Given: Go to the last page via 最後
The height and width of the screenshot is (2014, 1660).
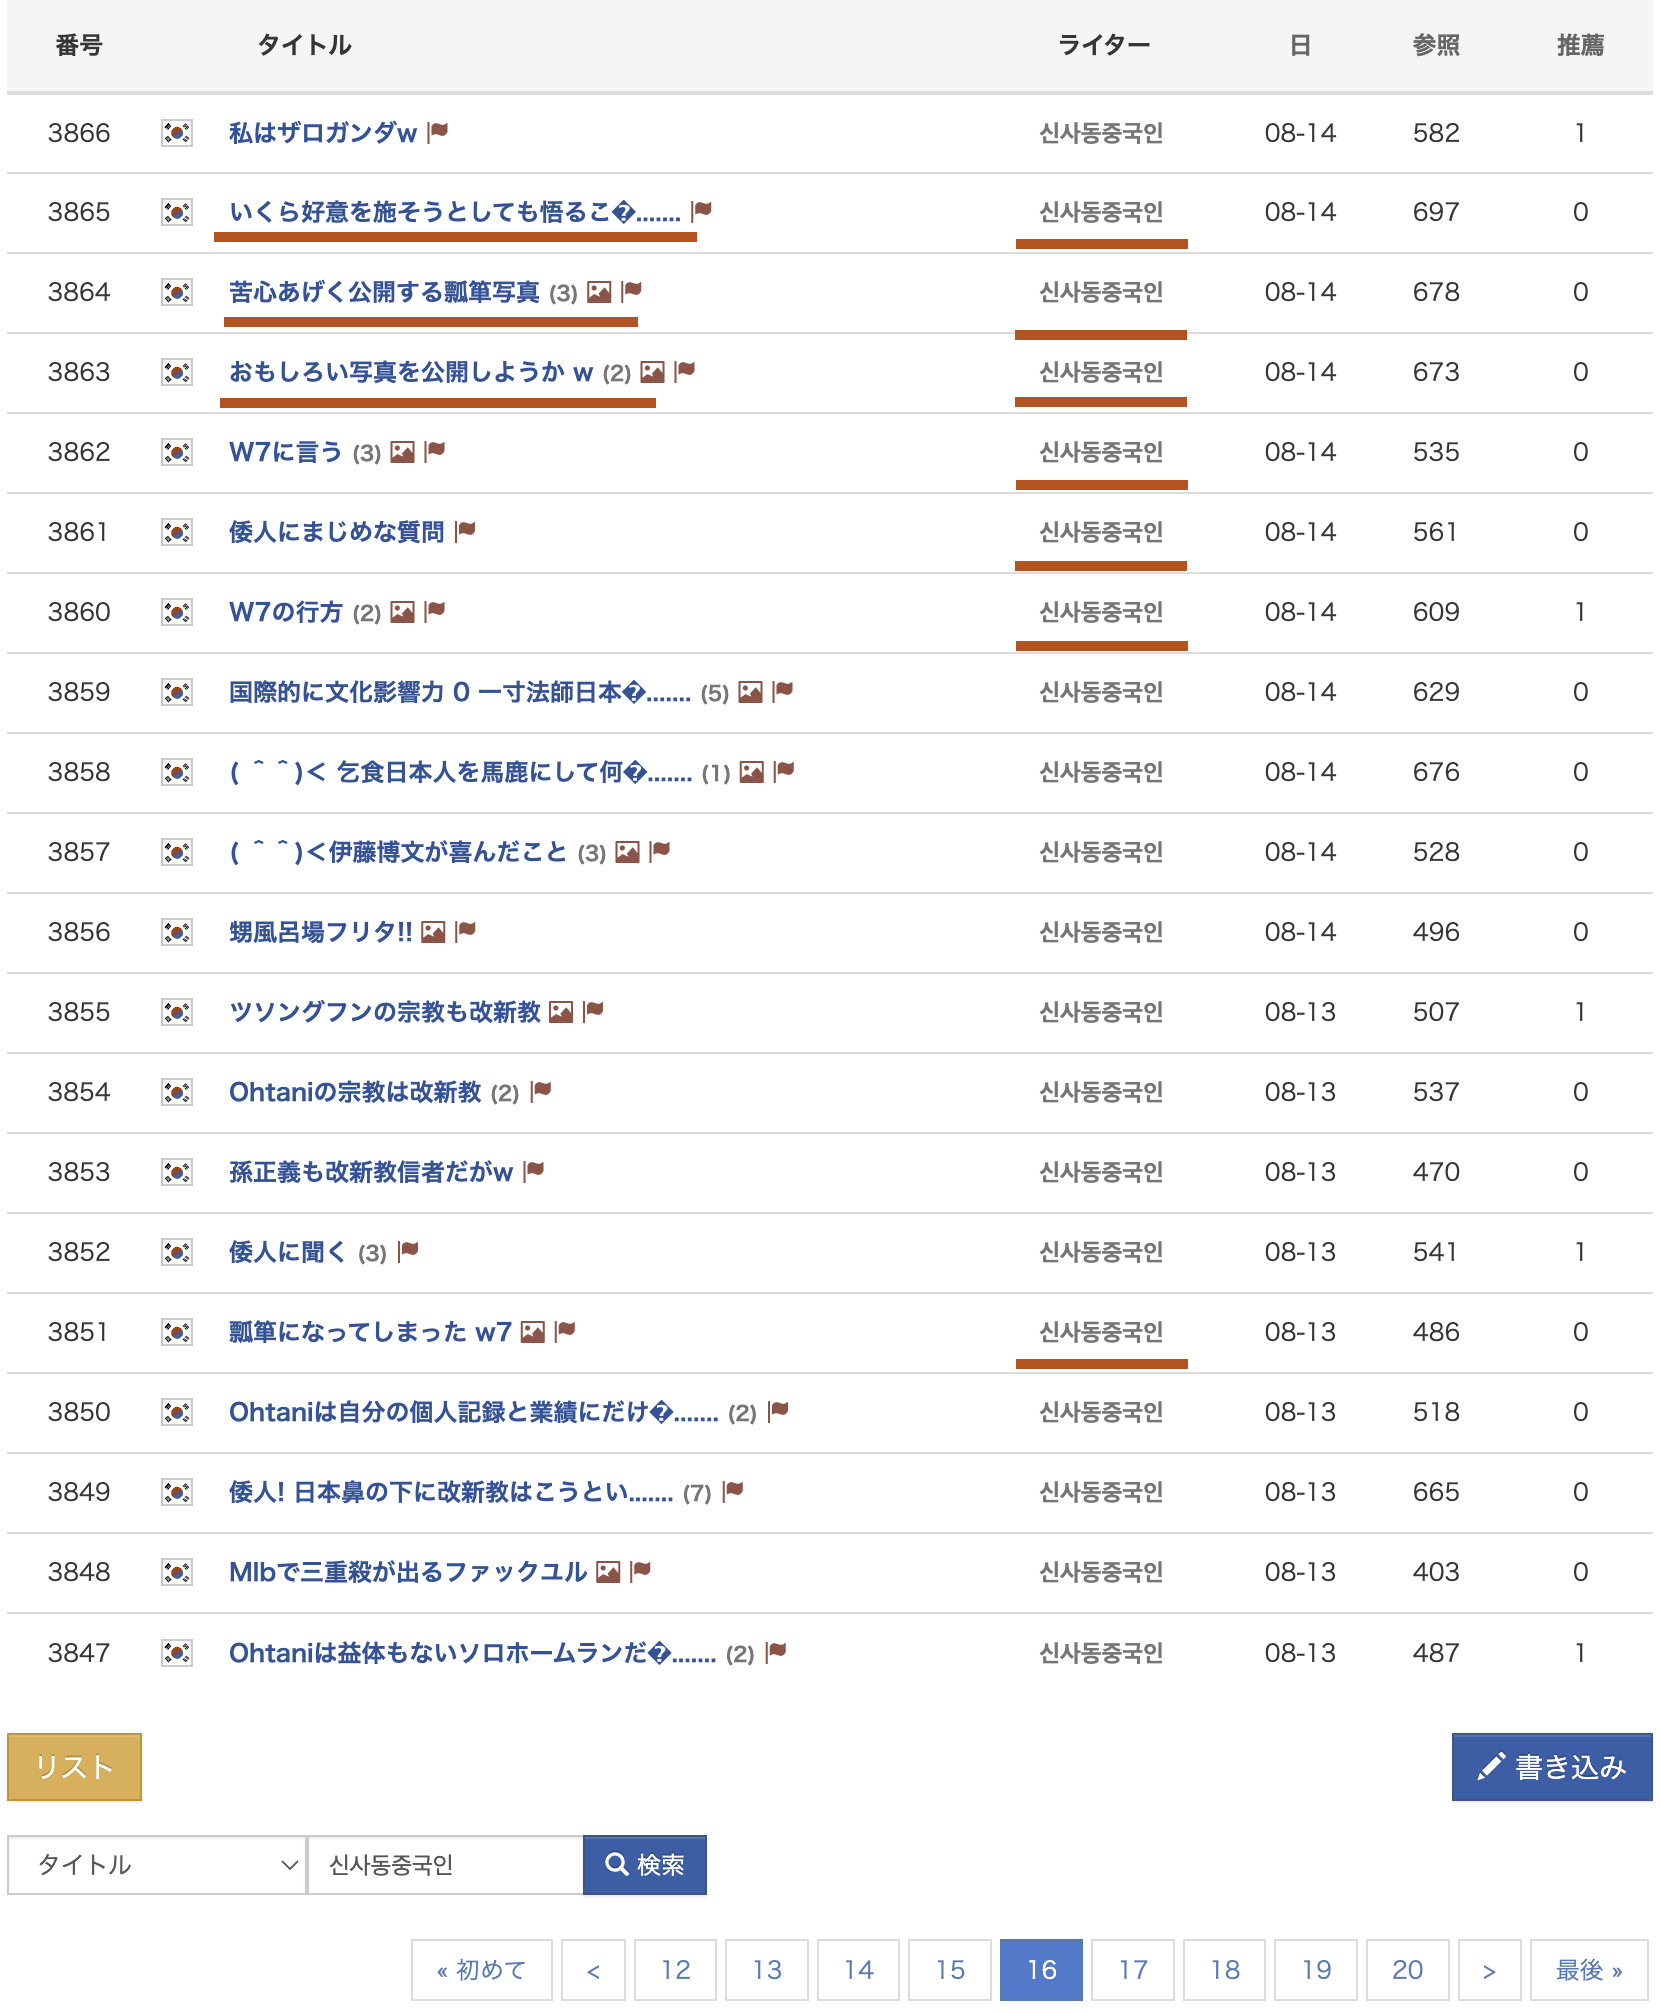Looking at the screenshot, I should pyautogui.click(x=1588, y=1970).
